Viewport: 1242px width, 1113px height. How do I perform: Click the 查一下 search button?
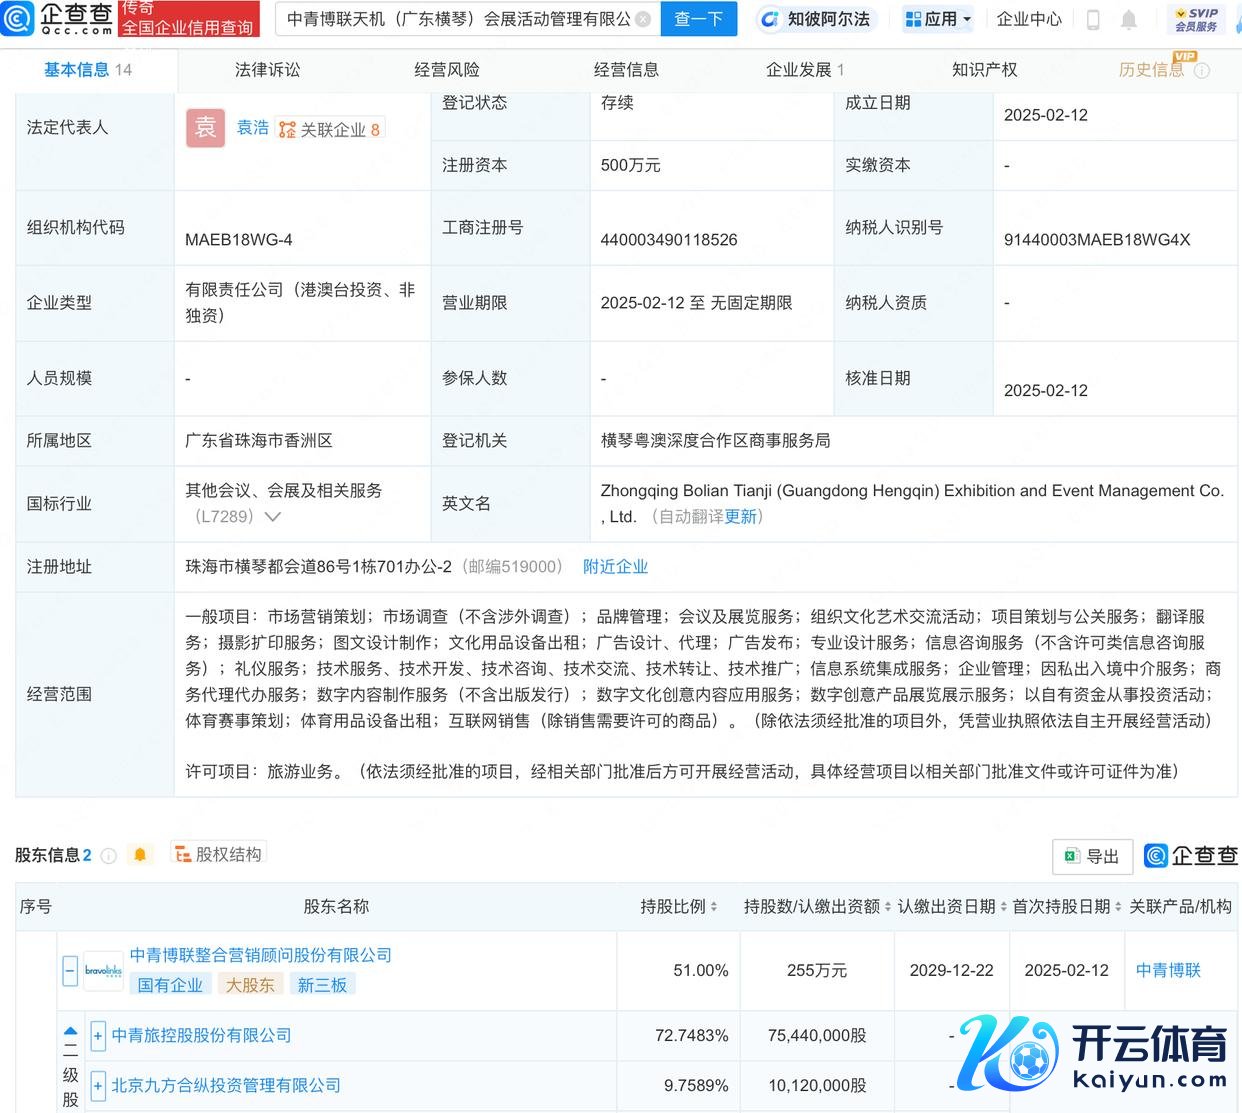(x=698, y=19)
